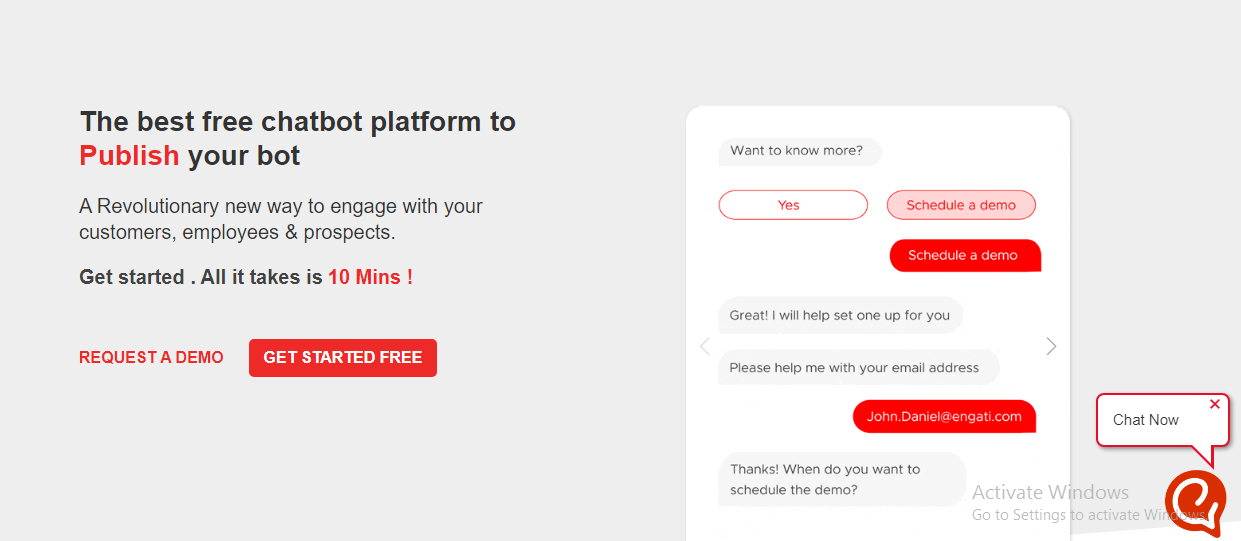This screenshot has height=541, width=1241.
Task: Choose the outlined Schedule a demo option
Action: 960,205
